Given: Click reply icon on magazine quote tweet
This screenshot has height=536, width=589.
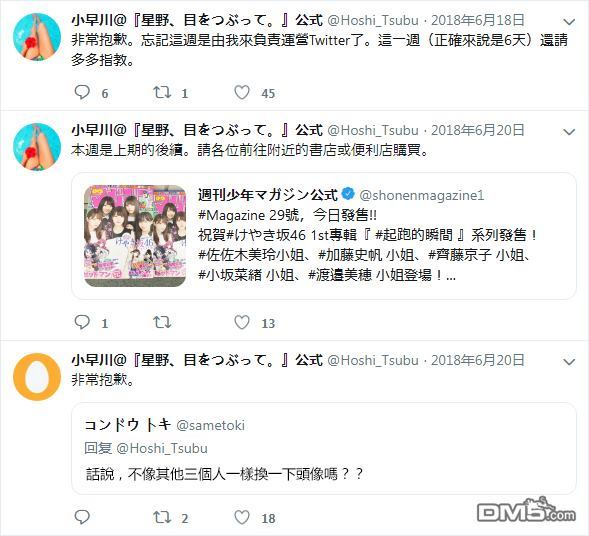Looking at the screenshot, I should point(82,322).
